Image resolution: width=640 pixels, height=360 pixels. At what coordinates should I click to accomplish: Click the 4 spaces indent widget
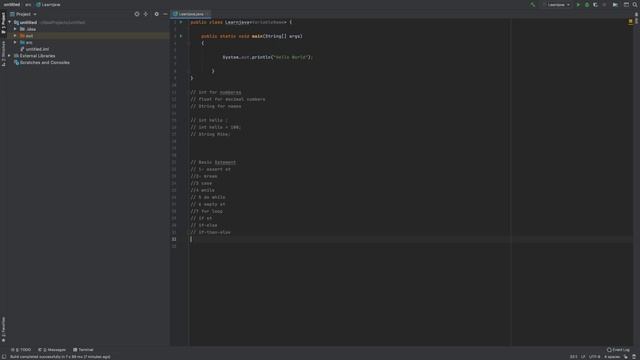click(x=612, y=357)
